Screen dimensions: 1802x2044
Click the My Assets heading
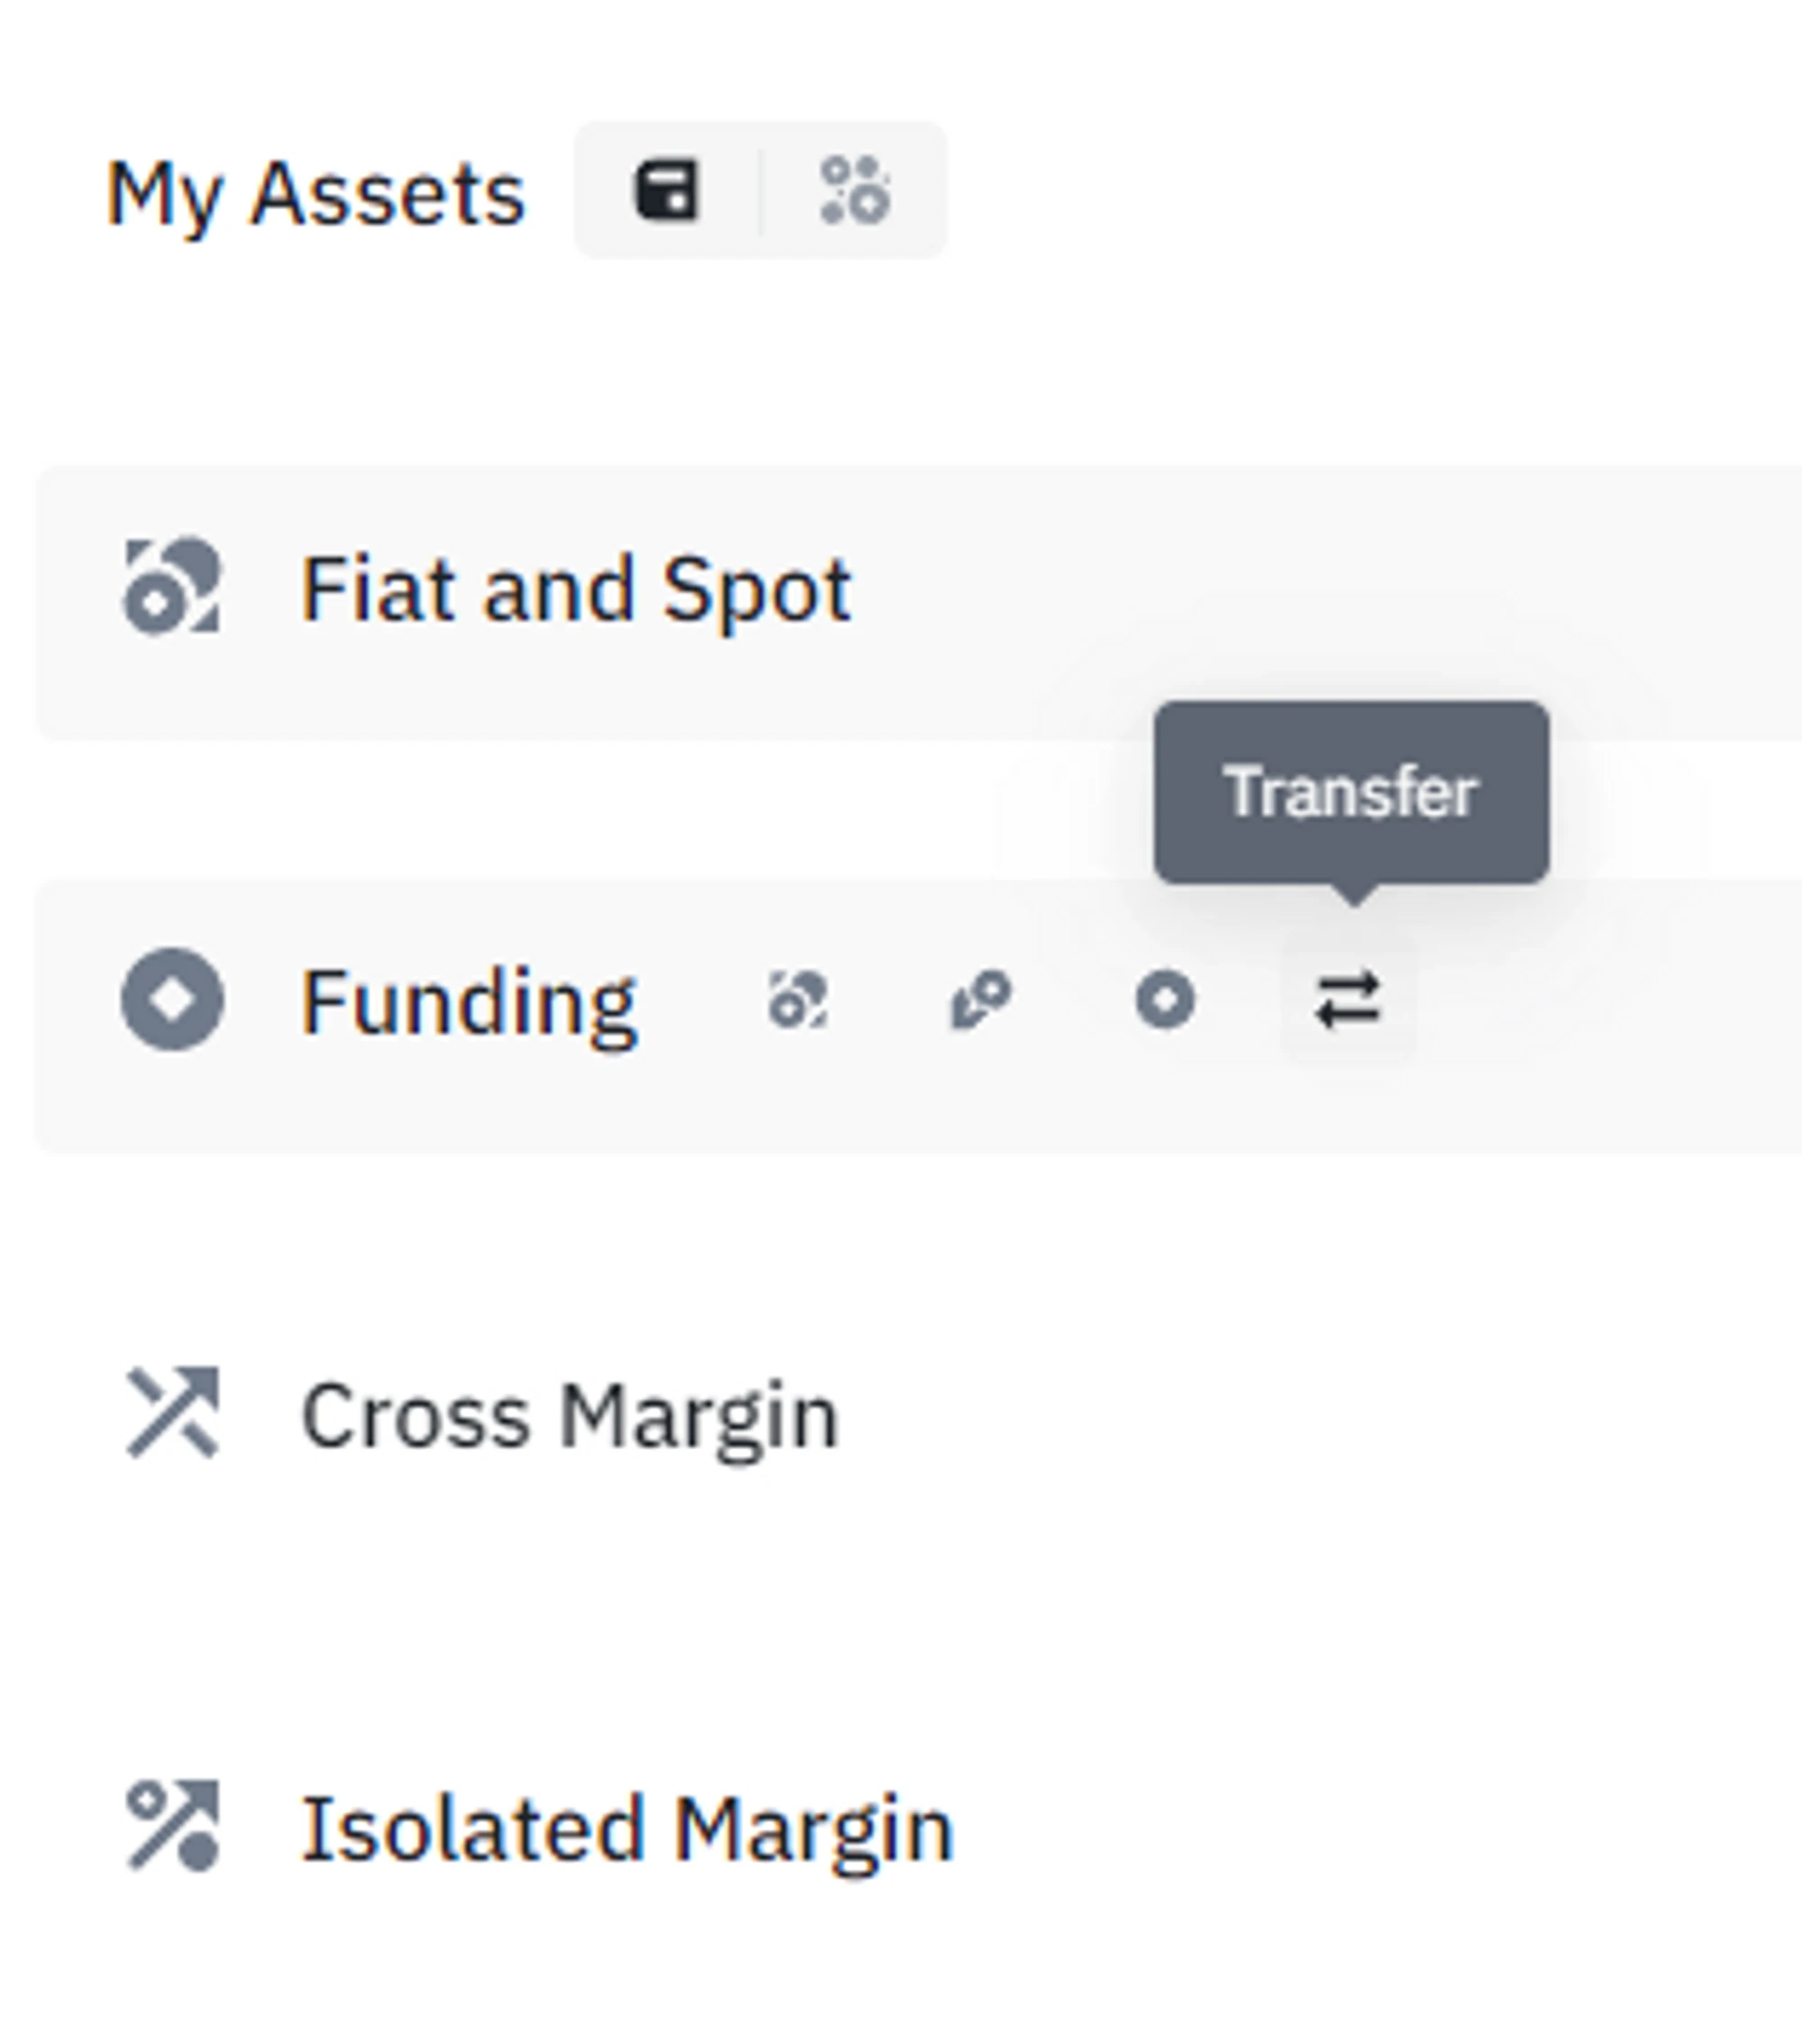tap(315, 193)
